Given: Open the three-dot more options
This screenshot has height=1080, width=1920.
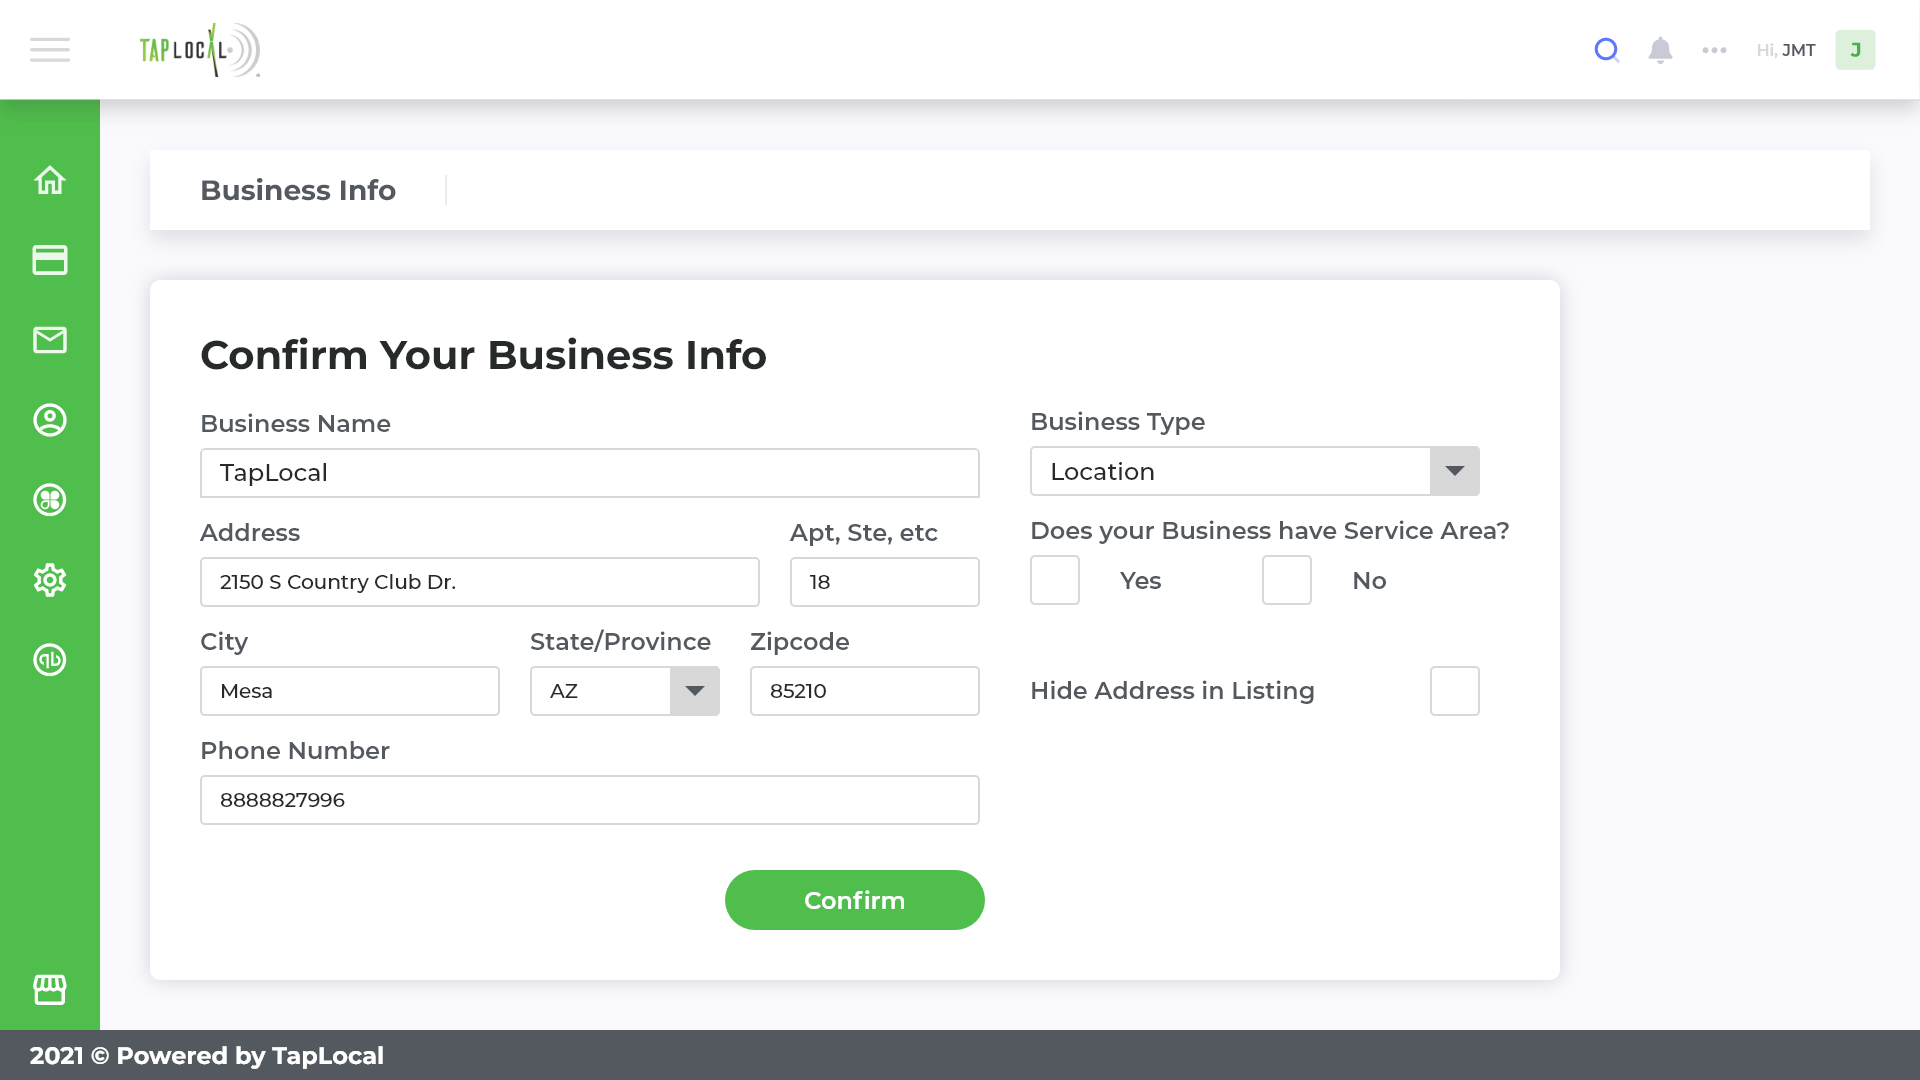Looking at the screenshot, I should coord(1714,50).
